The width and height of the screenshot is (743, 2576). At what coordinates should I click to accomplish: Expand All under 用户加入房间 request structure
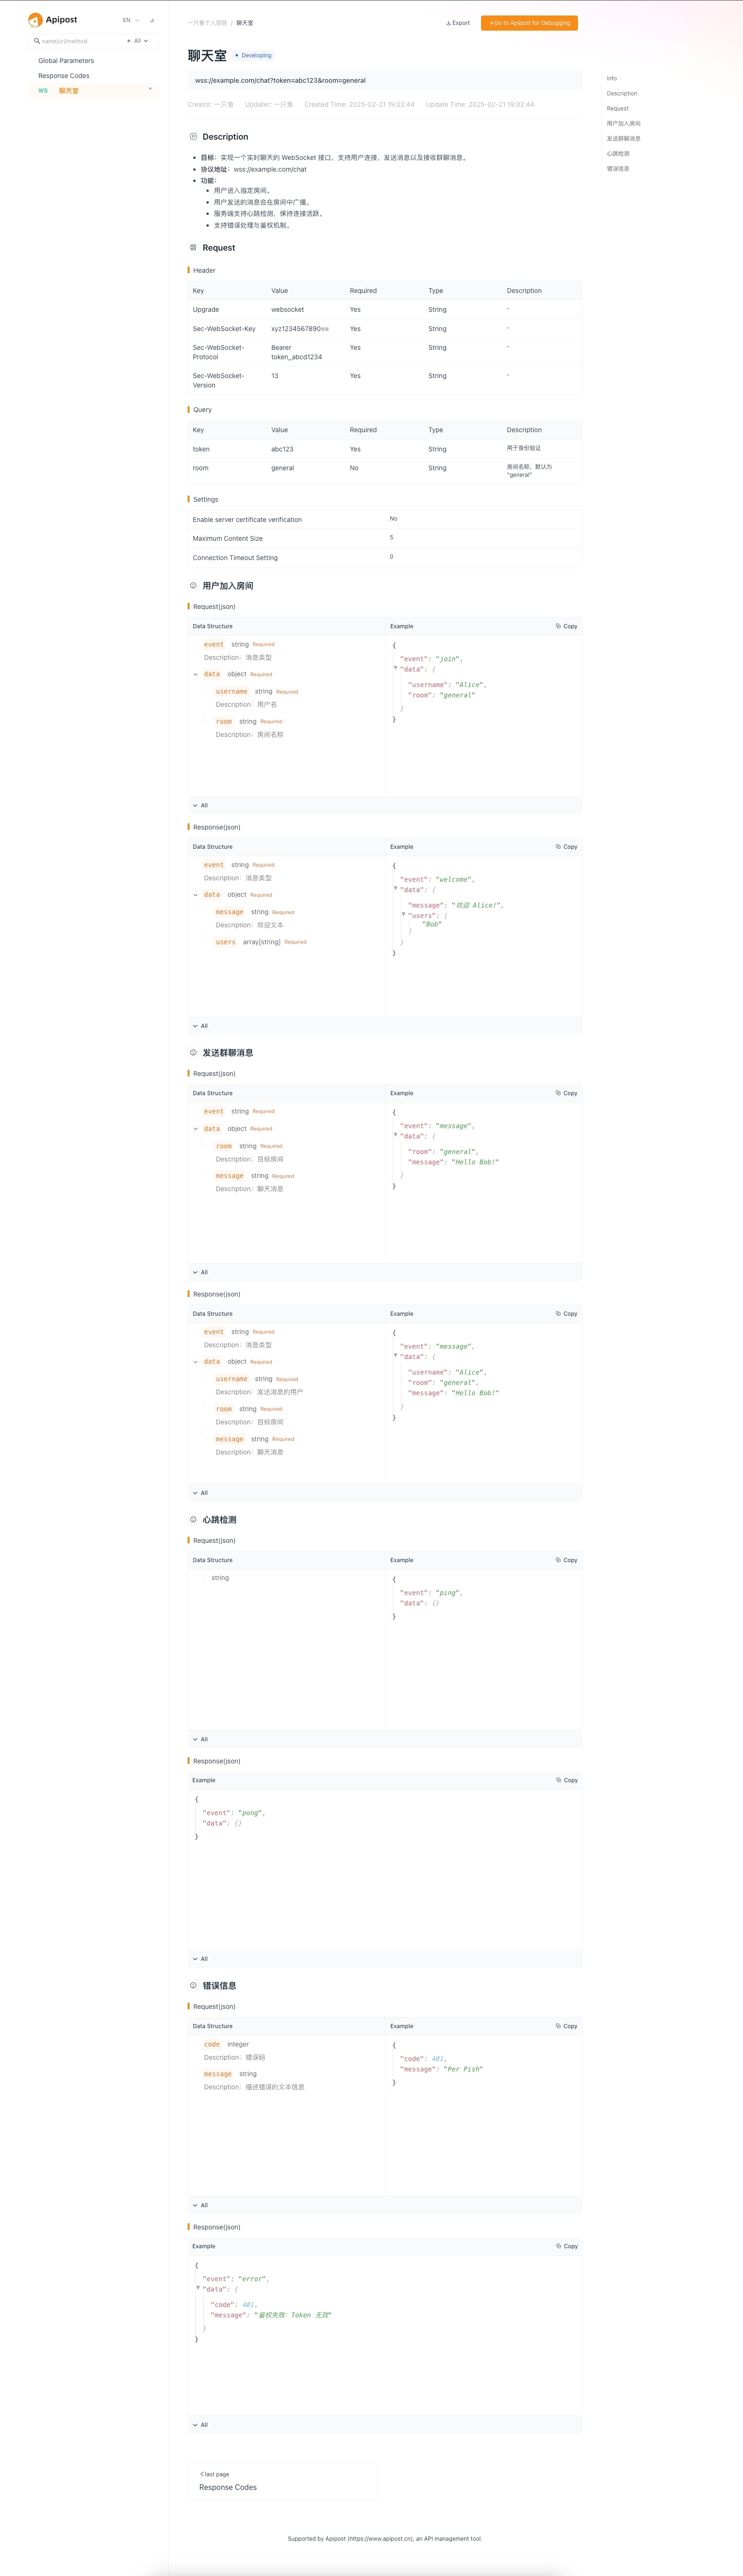point(200,805)
